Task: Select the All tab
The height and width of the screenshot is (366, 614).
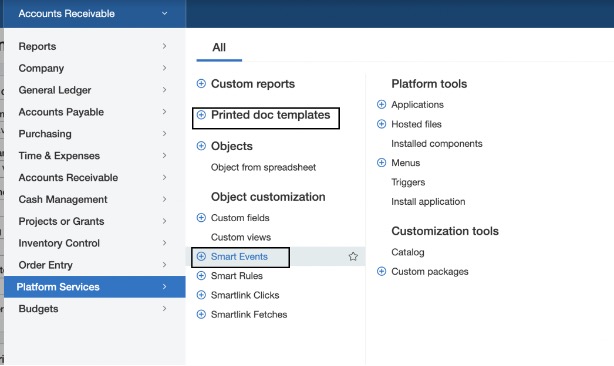Action: coord(219,48)
